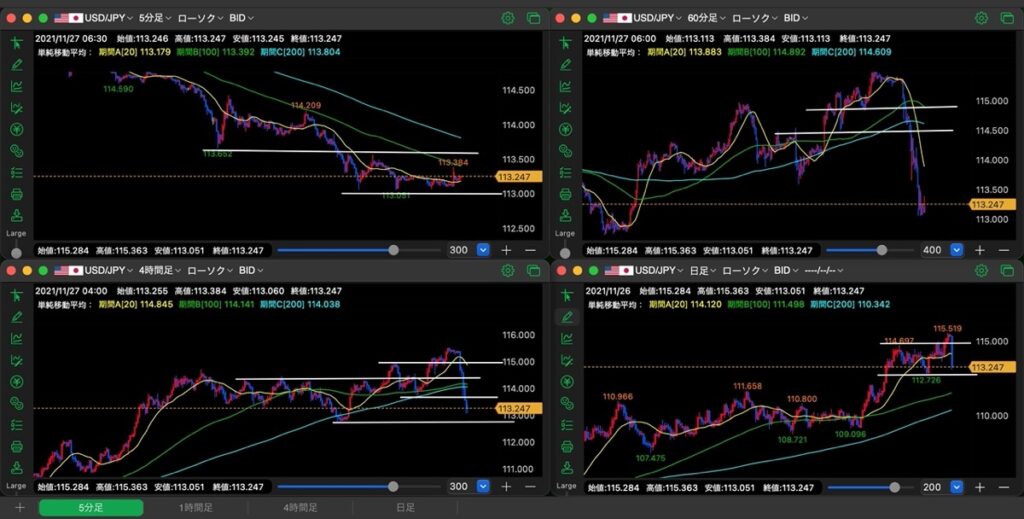The width and height of the screenshot is (1024, 519).
Task: Select the highlighted pencil tool in 日足 chart
Action: coord(566,317)
